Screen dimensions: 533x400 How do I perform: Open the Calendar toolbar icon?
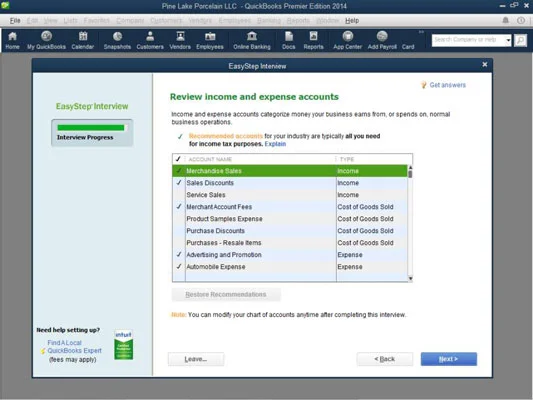point(83,40)
